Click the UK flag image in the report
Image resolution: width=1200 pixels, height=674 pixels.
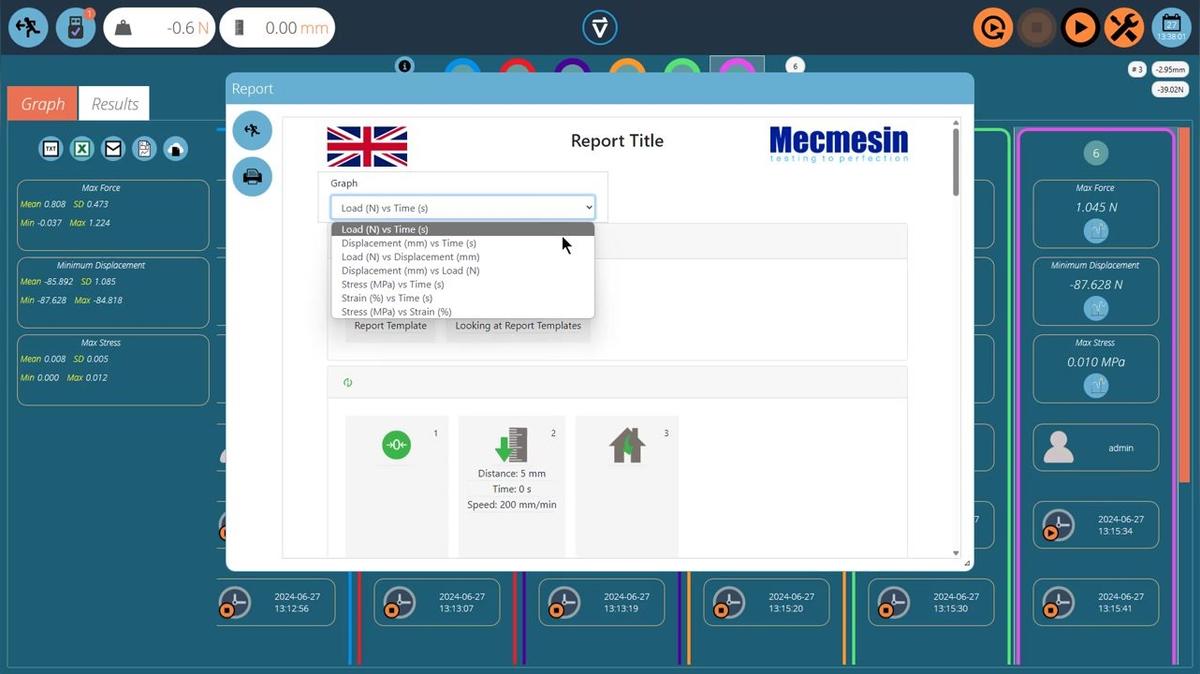click(367, 146)
